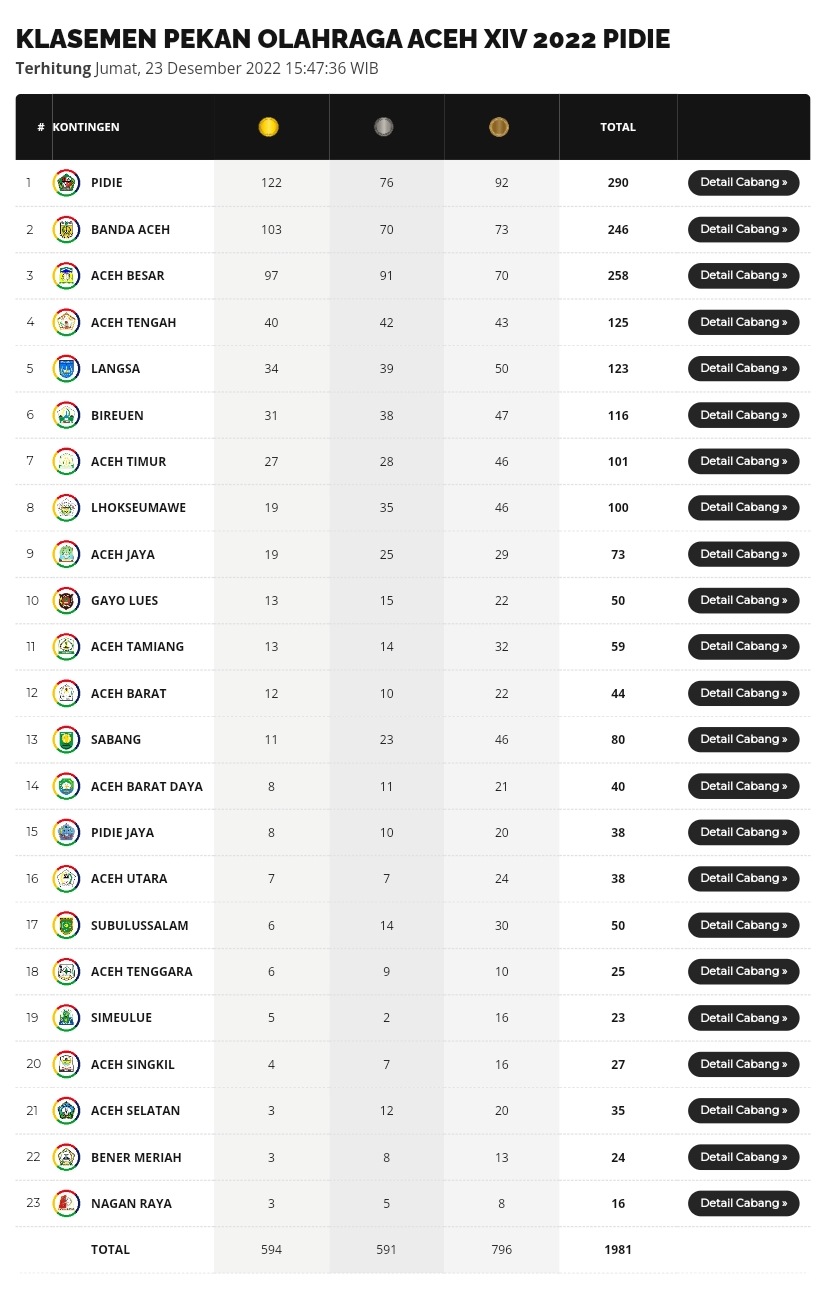Open Detail Cabang for Langsa
826x1315 pixels.
[x=743, y=368]
